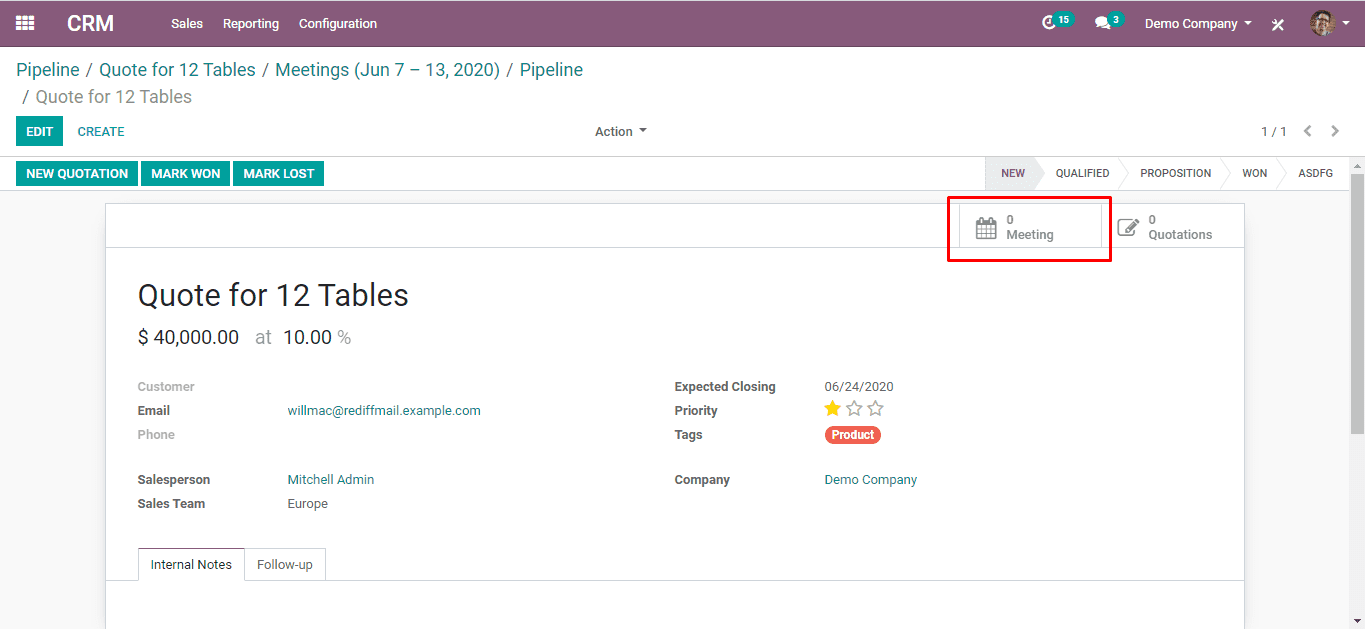1365x629 pixels.
Task: Go to the previous record arrow
Action: pyautogui.click(x=1307, y=131)
